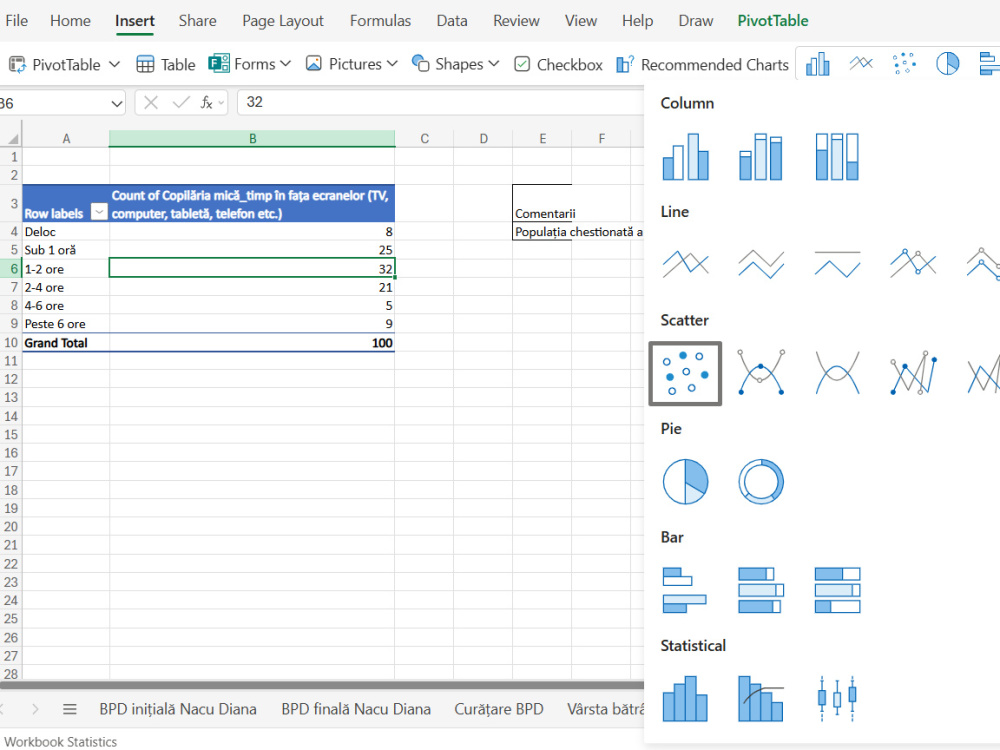Select scatter with straight lines and markers
The image size is (1000, 750).
click(913, 372)
